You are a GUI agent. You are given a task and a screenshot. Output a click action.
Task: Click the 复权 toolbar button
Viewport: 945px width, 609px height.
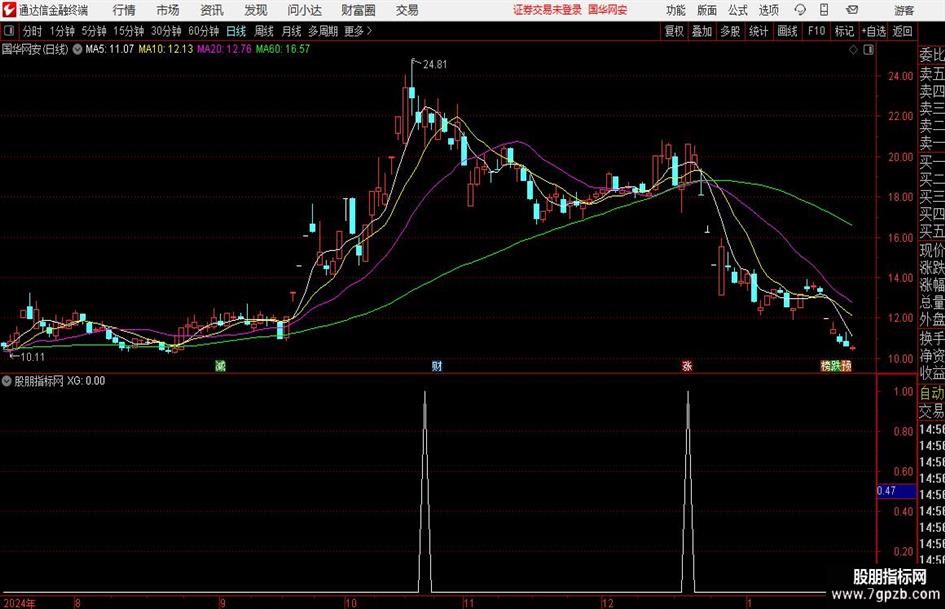pos(674,31)
